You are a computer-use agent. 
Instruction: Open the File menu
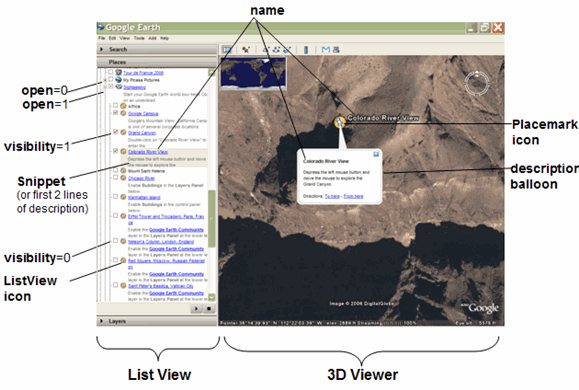(102, 38)
